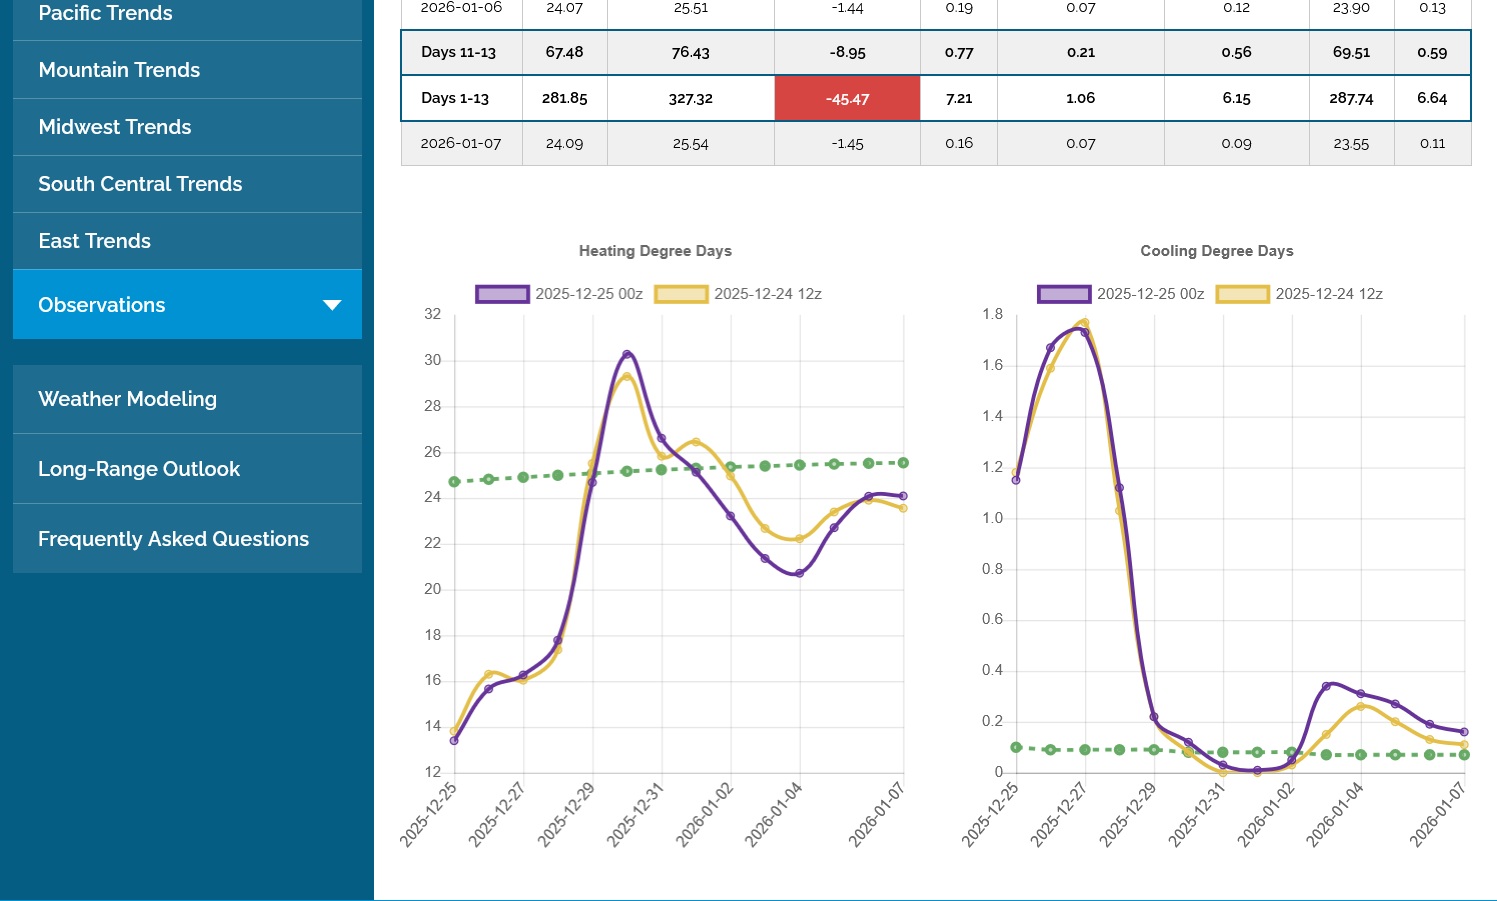The width and height of the screenshot is (1497, 901).
Task: Click the 2026-01-07 date cell in table
Action: pos(461,144)
